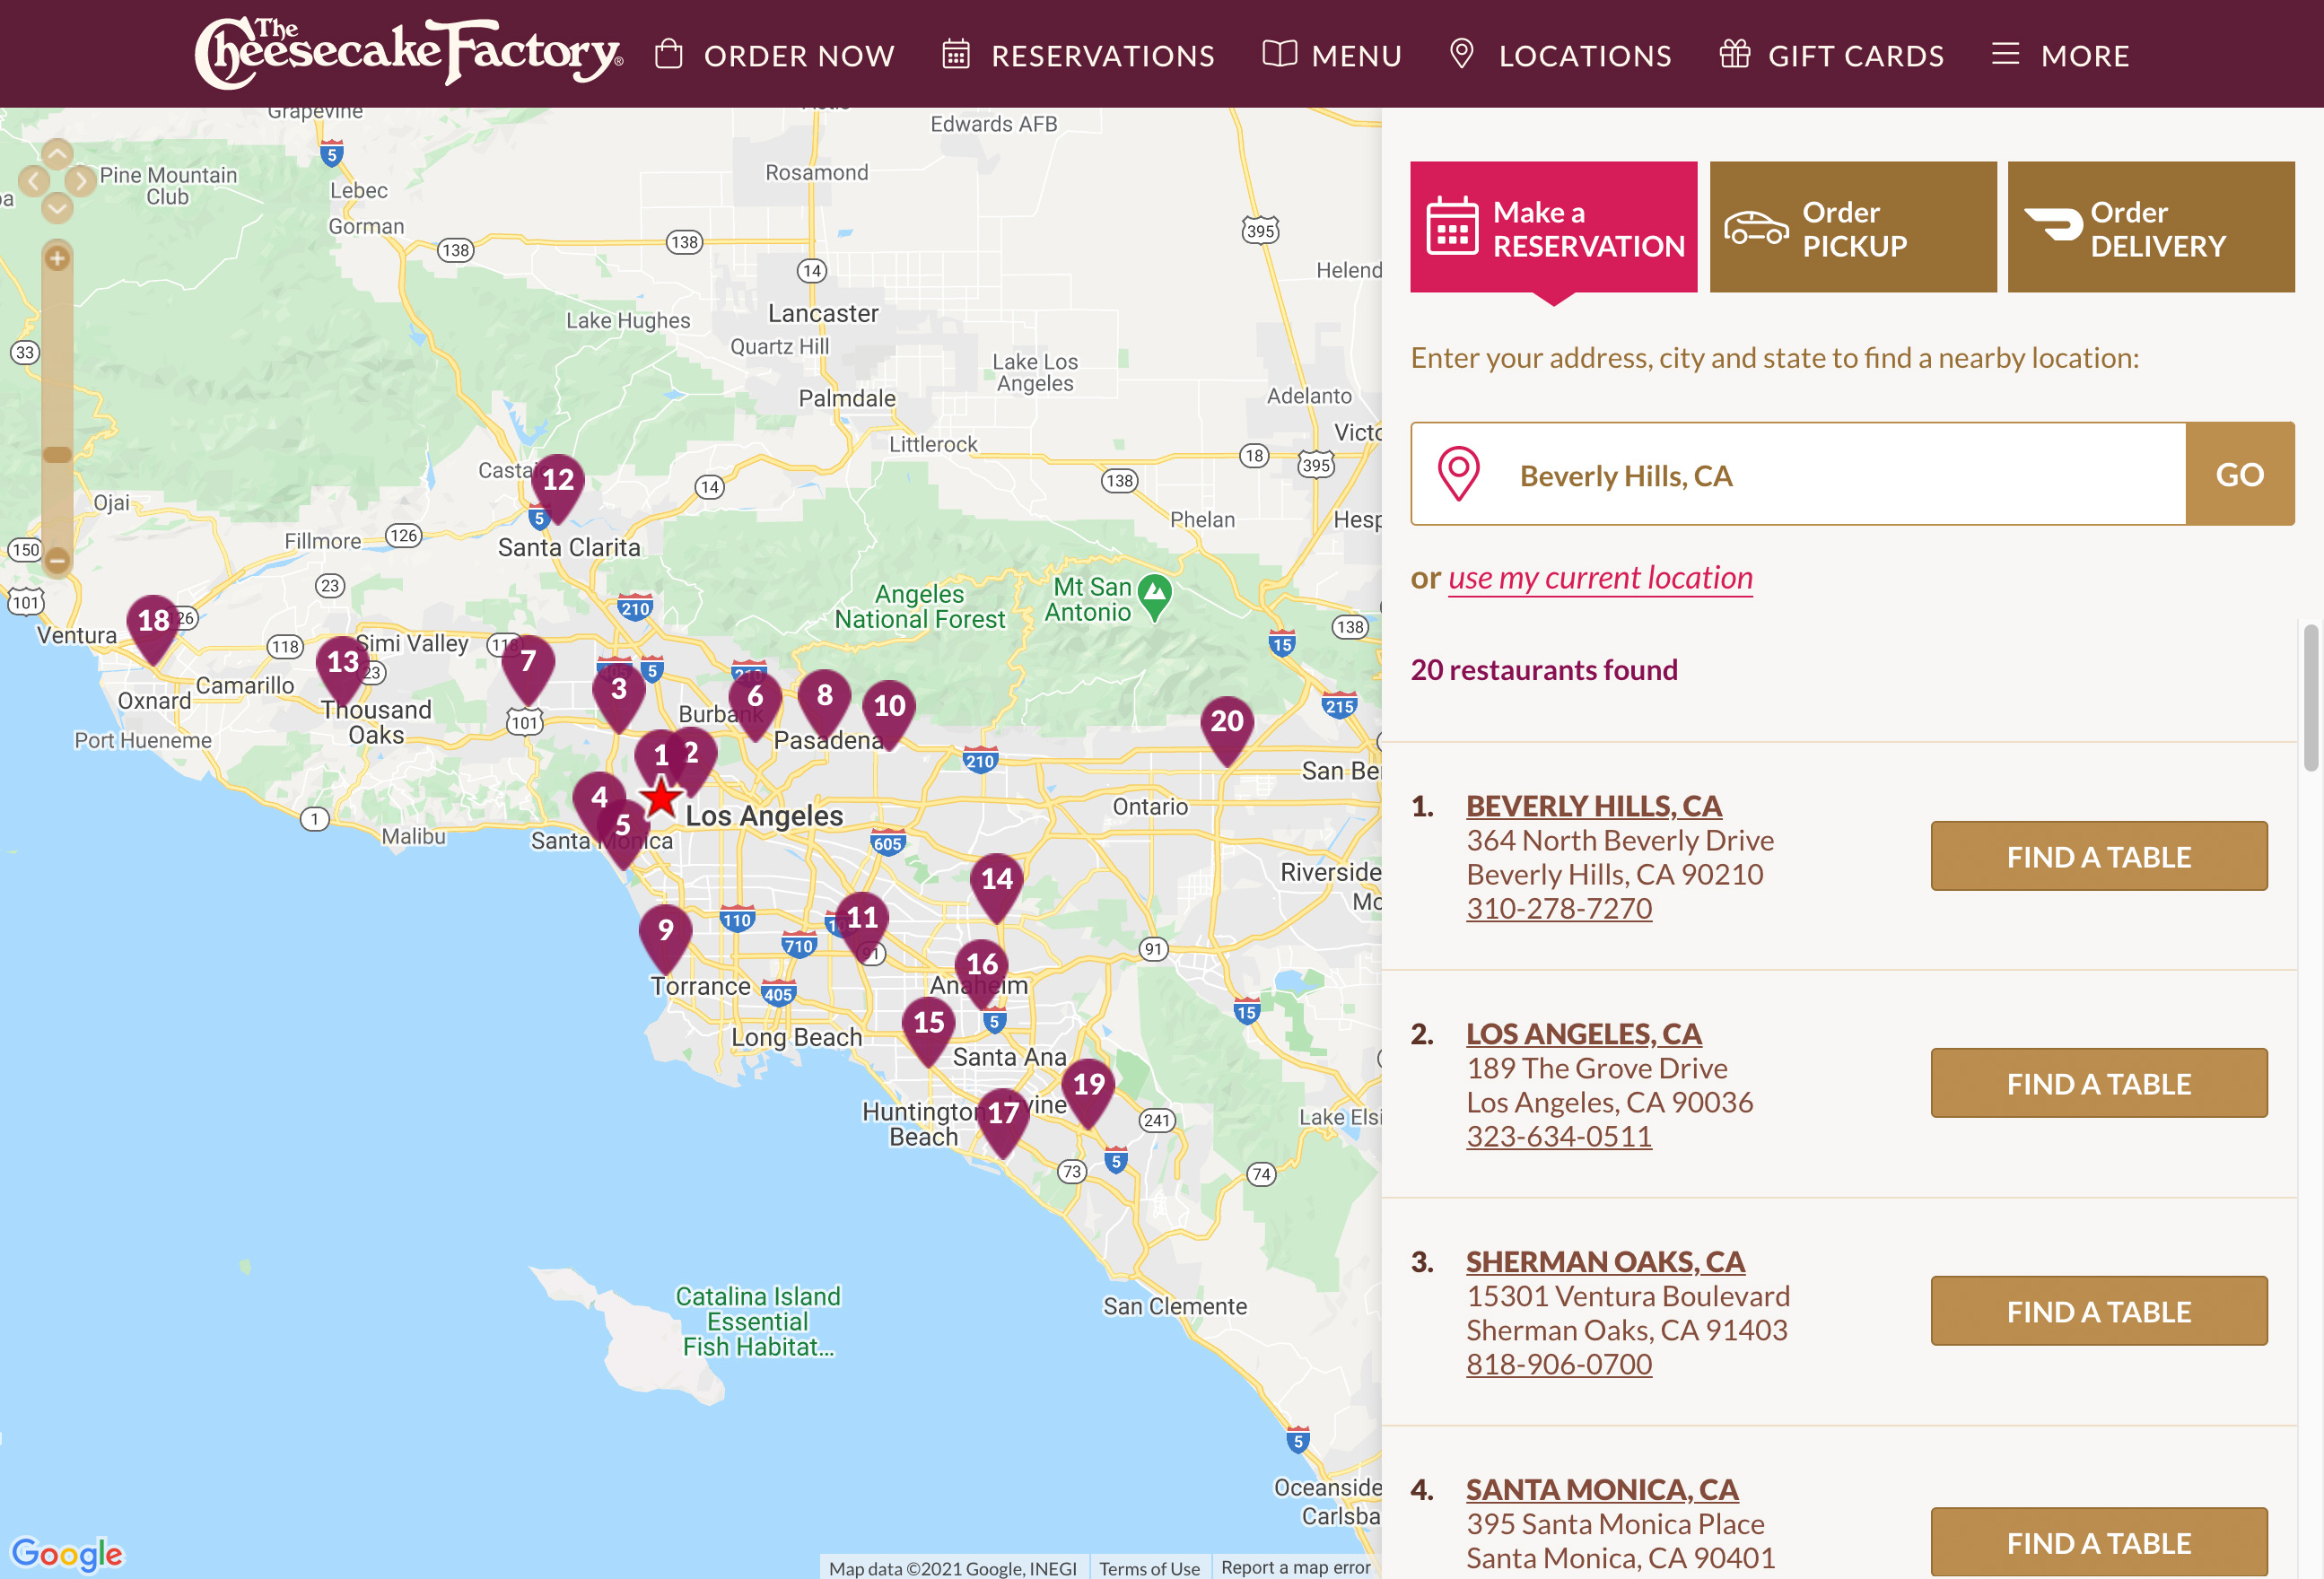The height and width of the screenshot is (1579, 2324).
Task: Click map marker 13 in Thousand Oaks
Action: (x=343, y=666)
